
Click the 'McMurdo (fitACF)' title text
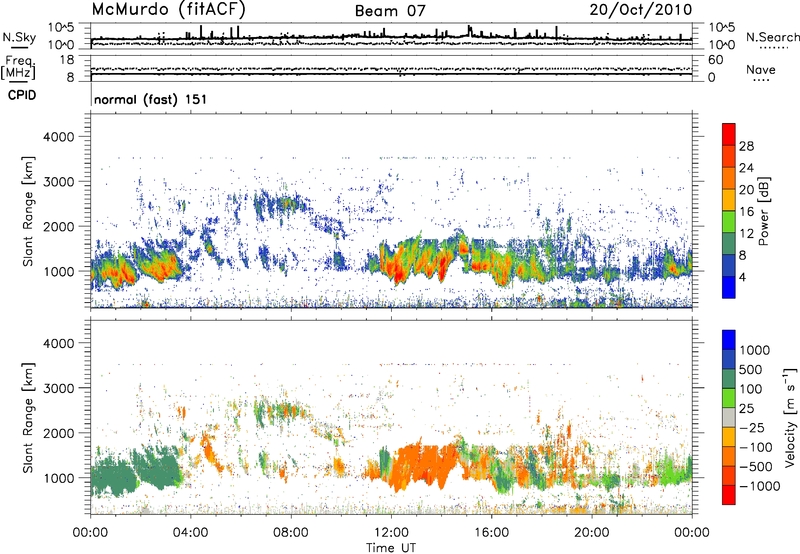point(168,10)
